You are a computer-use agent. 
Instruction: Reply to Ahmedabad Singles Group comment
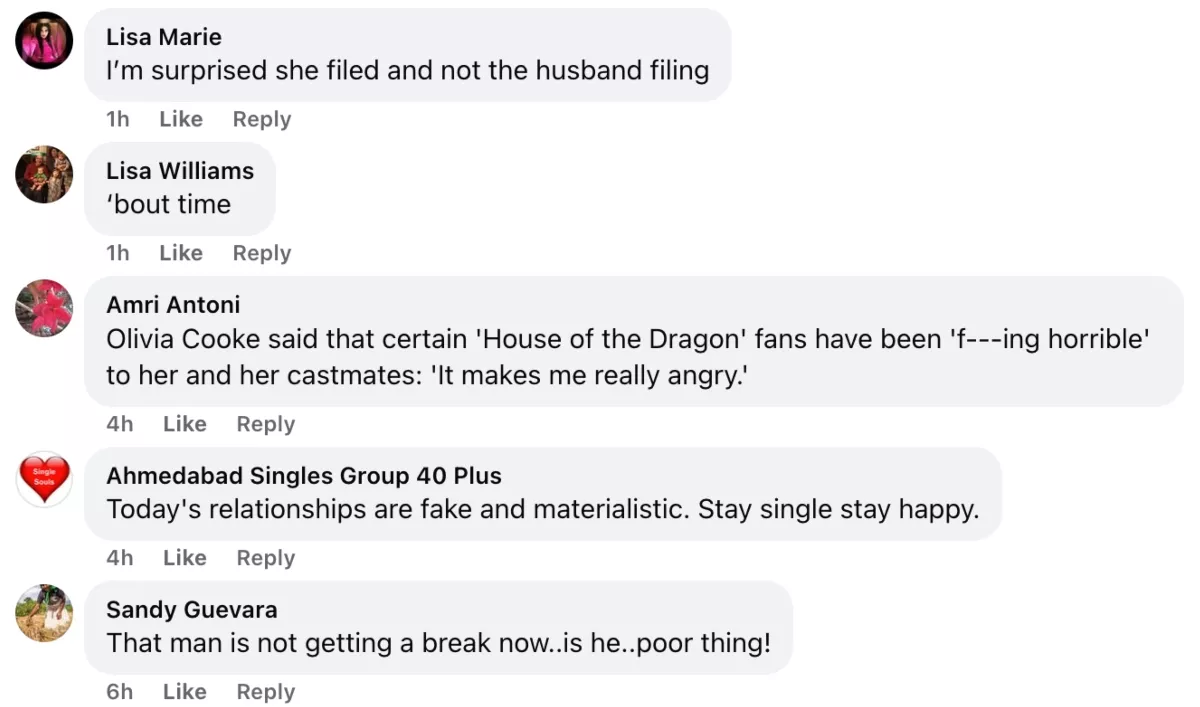click(x=266, y=558)
